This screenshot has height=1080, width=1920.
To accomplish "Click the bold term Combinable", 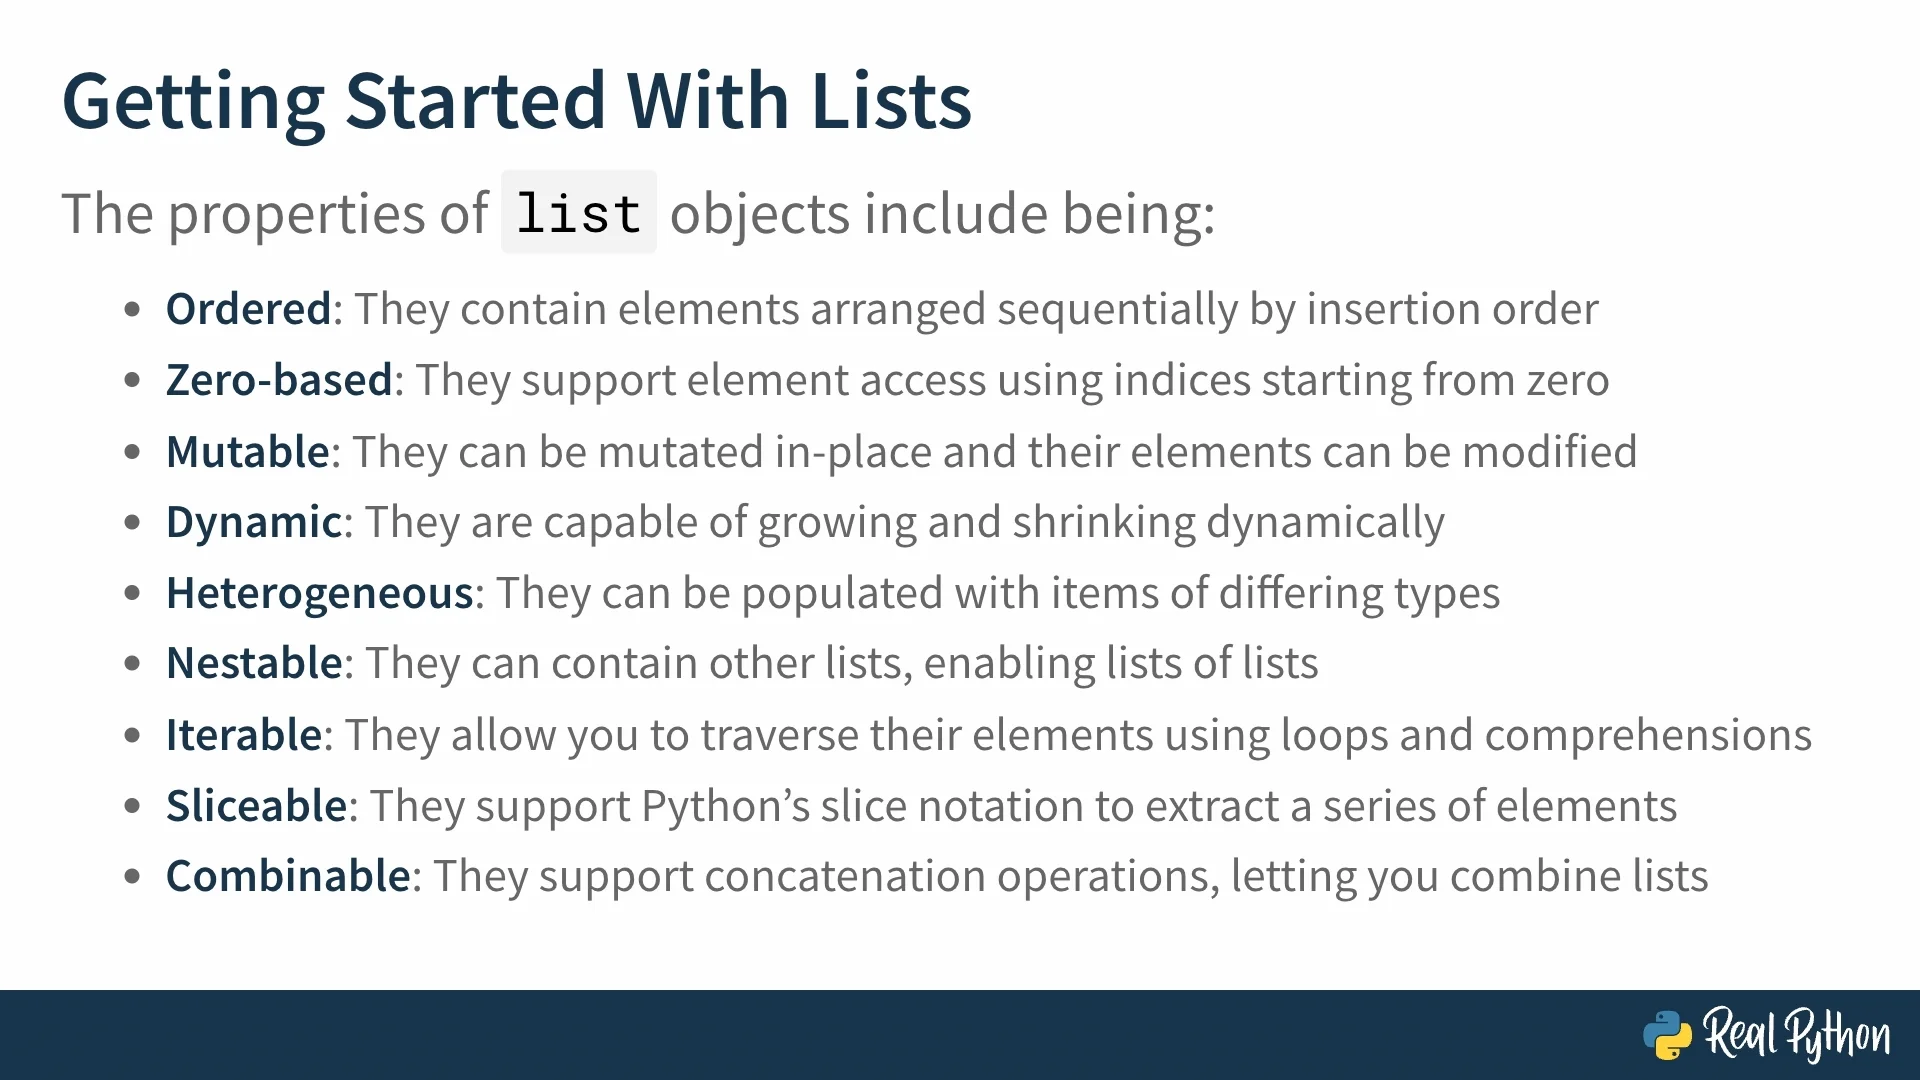I will [288, 876].
